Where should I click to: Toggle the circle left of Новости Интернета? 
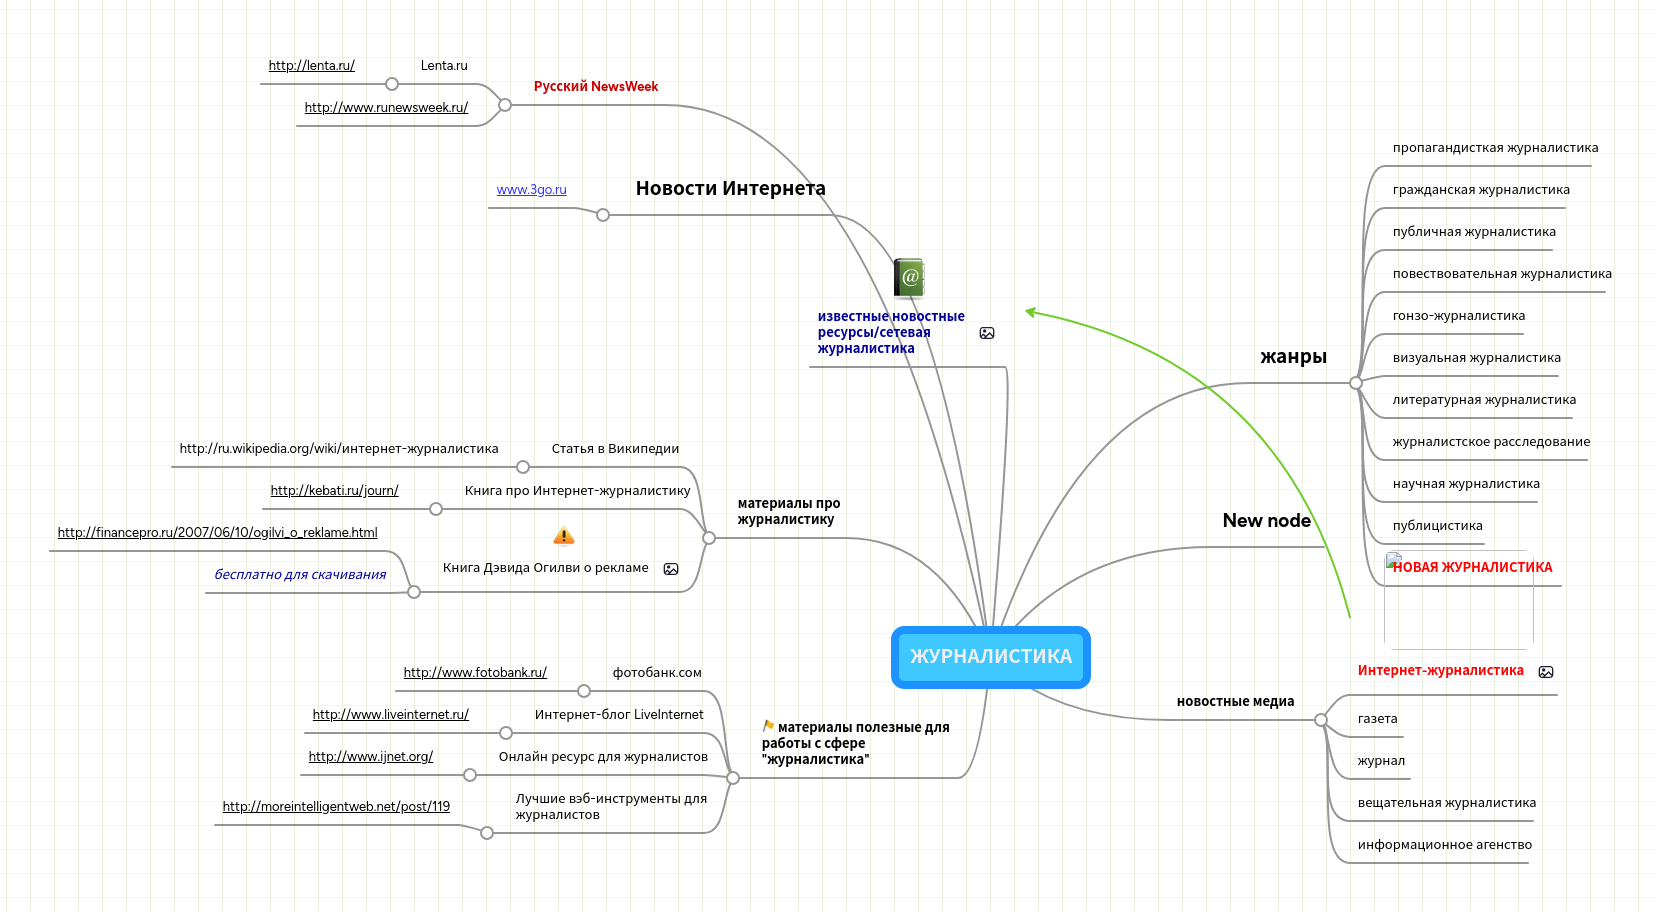(x=603, y=215)
